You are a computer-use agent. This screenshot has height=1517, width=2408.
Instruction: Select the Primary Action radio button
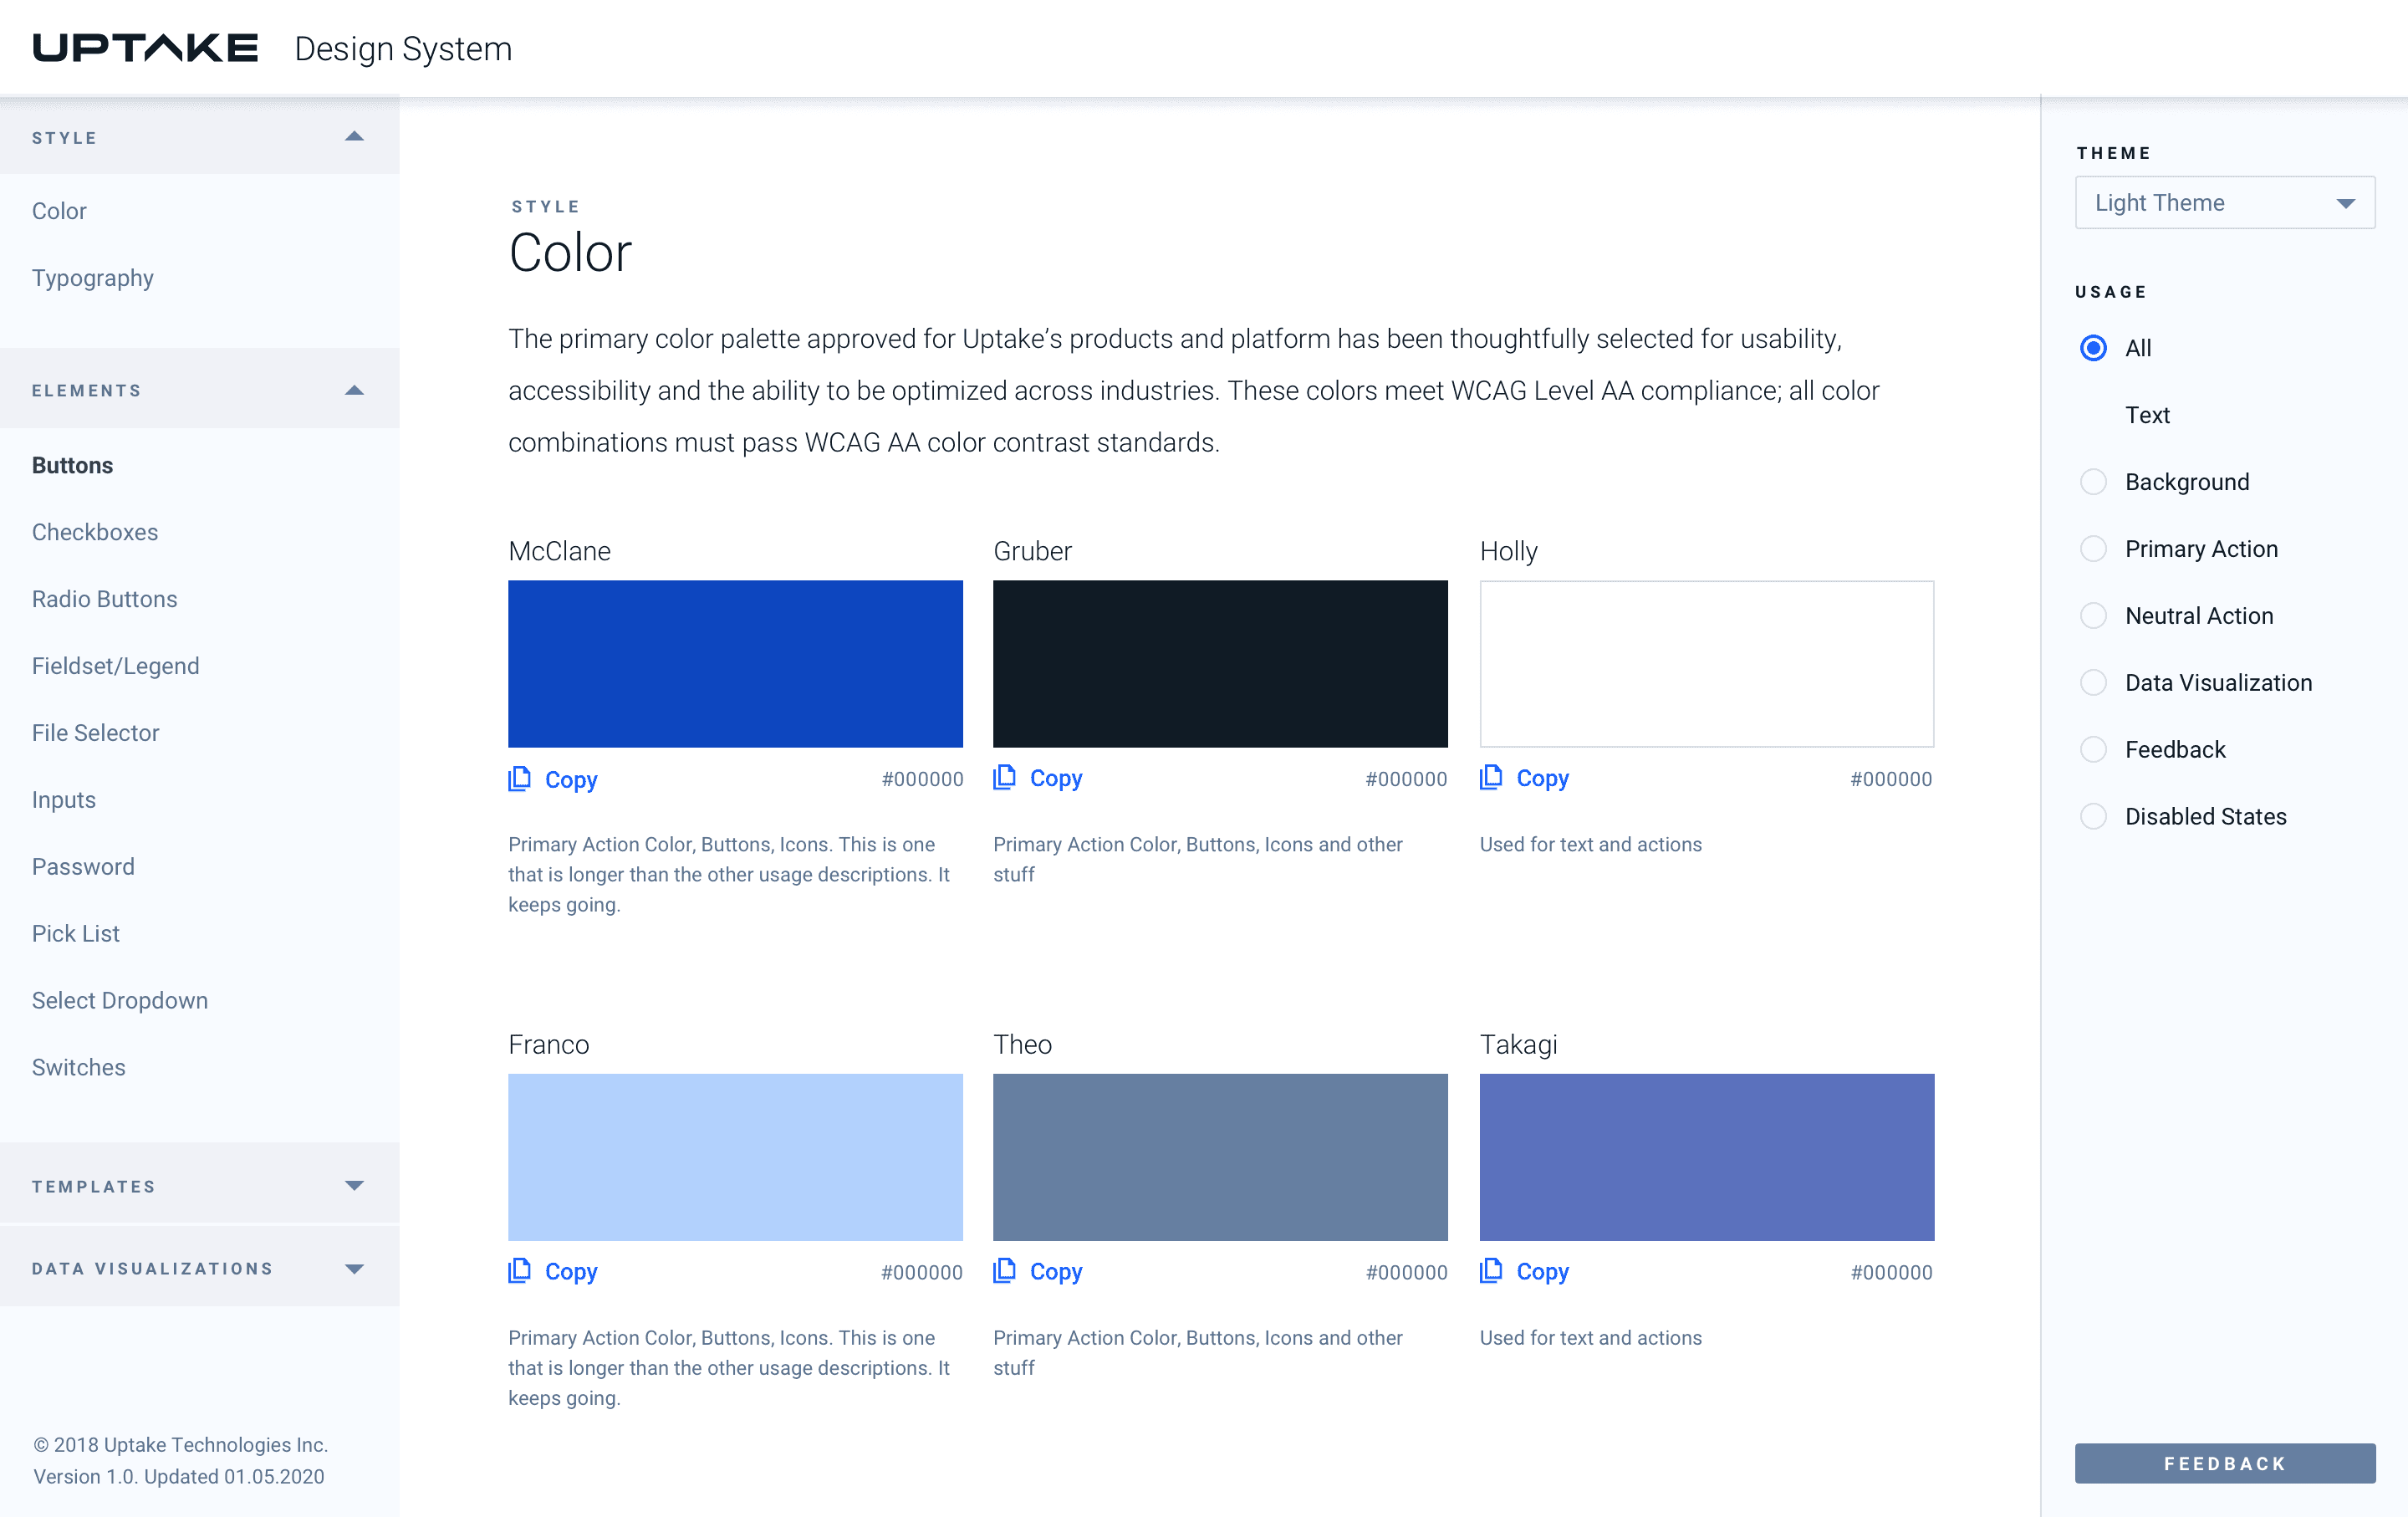[2093, 549]
